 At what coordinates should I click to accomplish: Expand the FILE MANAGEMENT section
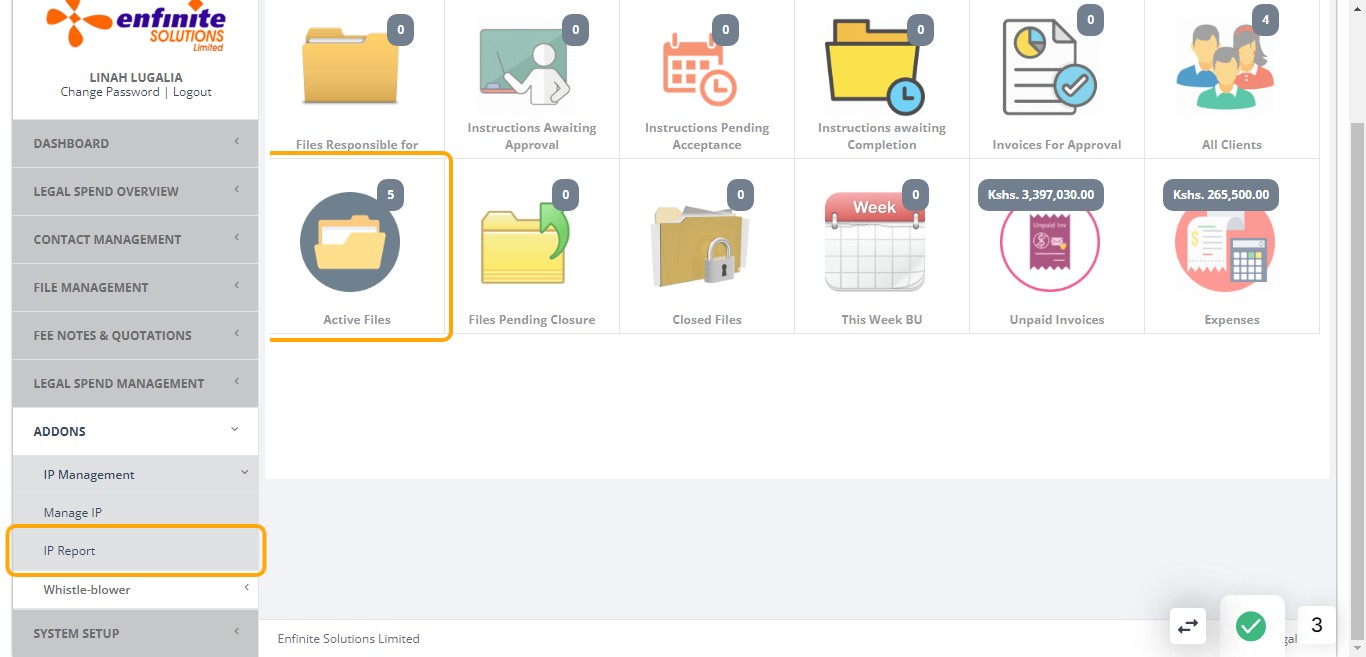(x=135, y=287)
